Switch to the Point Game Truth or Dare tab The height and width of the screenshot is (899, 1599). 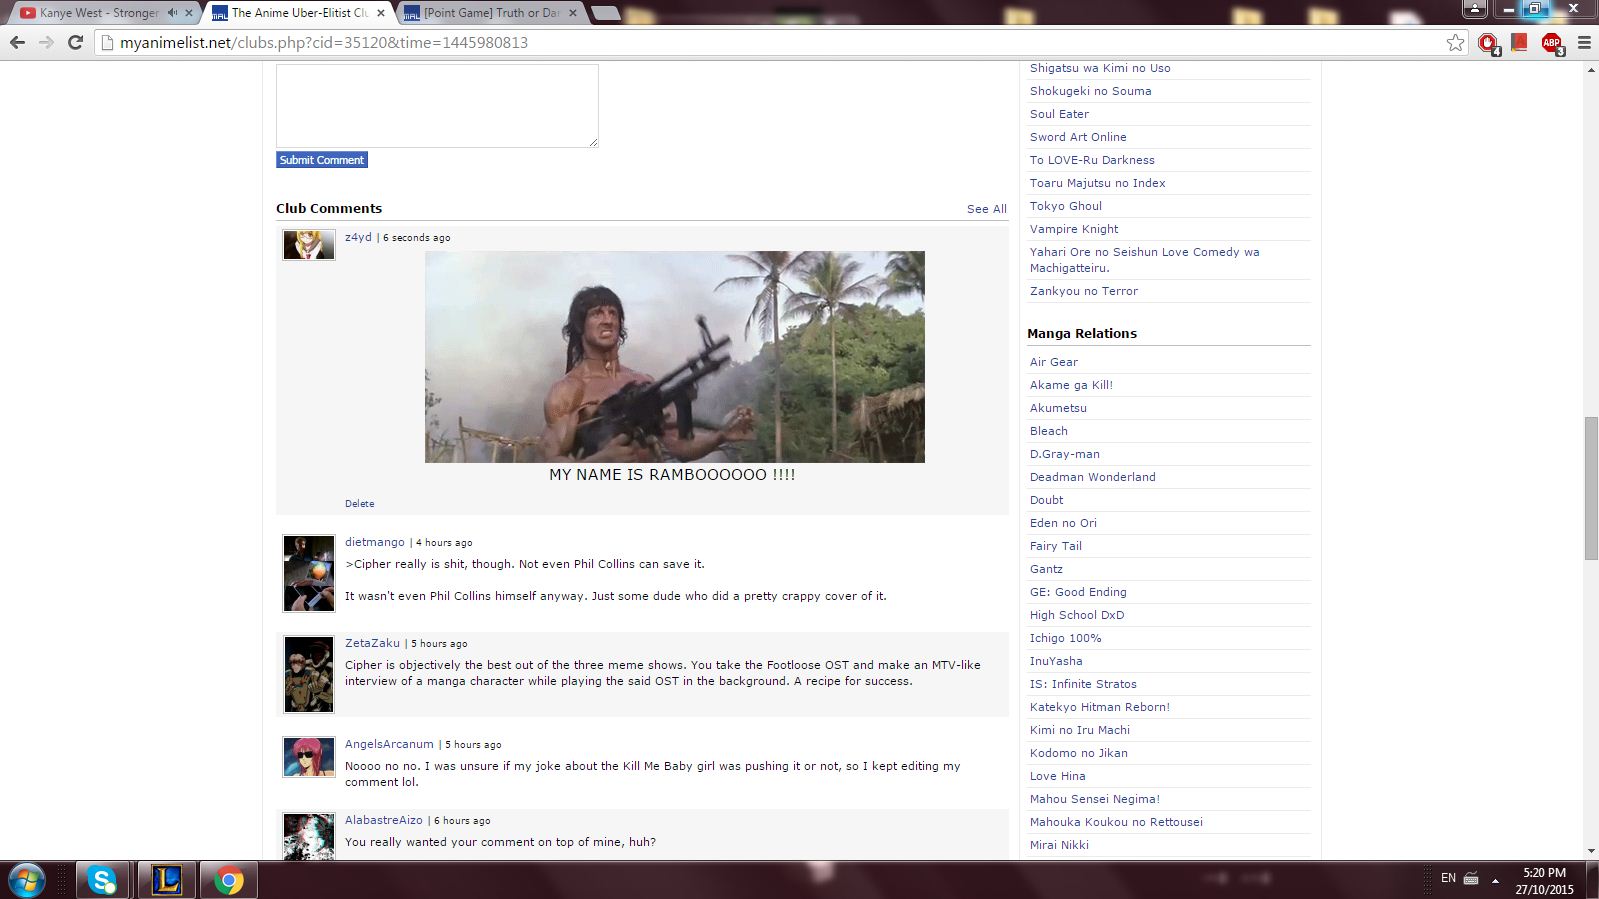point(490,13)
